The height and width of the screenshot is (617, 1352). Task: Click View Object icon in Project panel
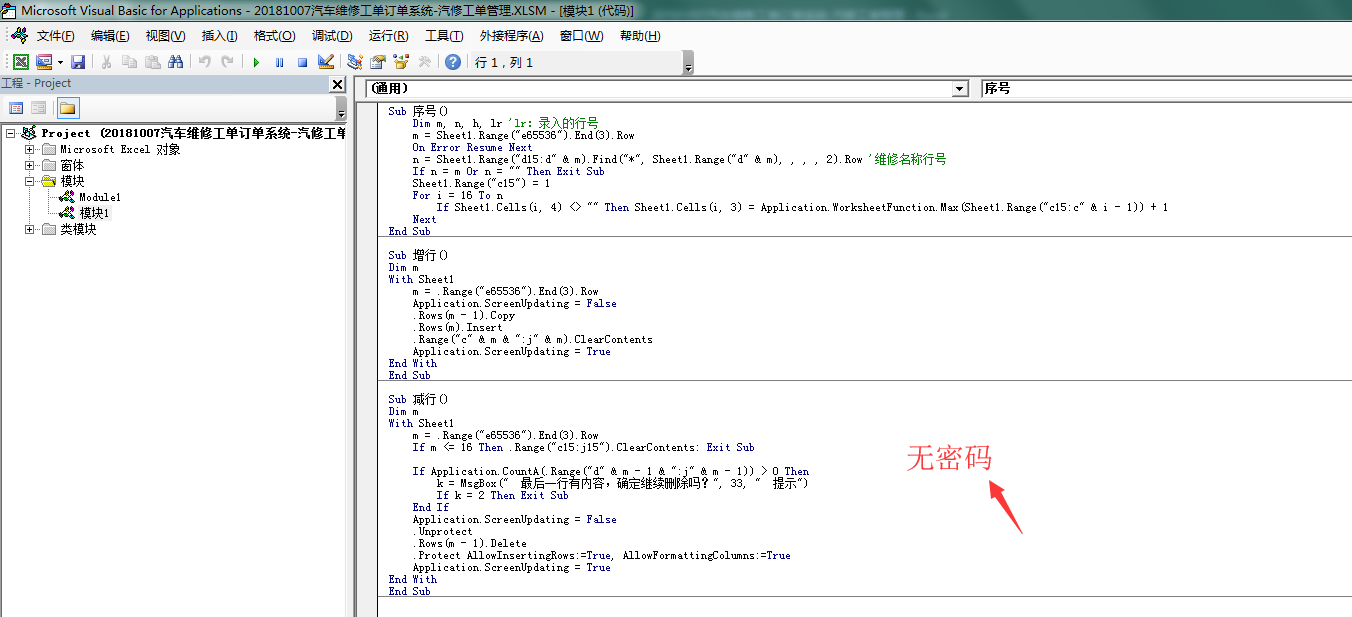38,108
